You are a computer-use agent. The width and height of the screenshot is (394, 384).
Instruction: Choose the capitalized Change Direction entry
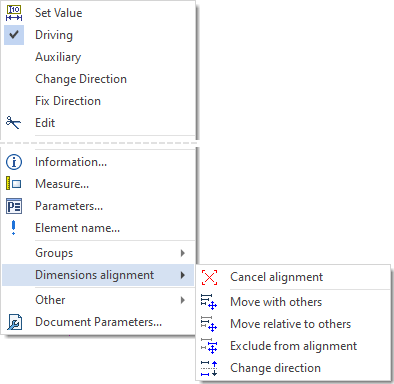(99, 79)
